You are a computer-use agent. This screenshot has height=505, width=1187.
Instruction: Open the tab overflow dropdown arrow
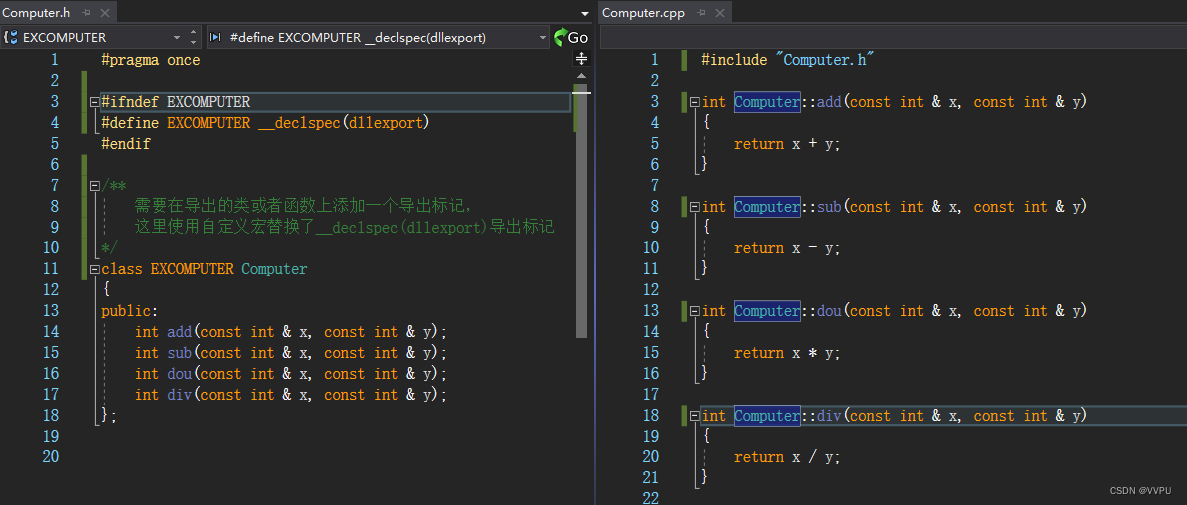584,14
